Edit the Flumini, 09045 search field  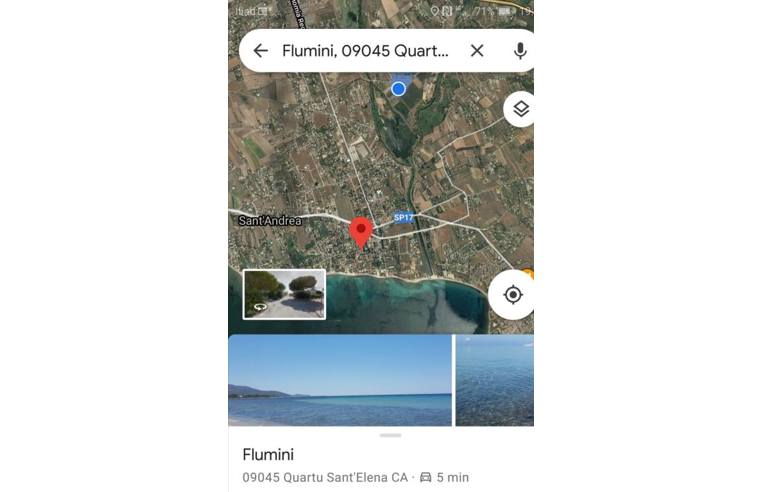[x=365, y=51]
